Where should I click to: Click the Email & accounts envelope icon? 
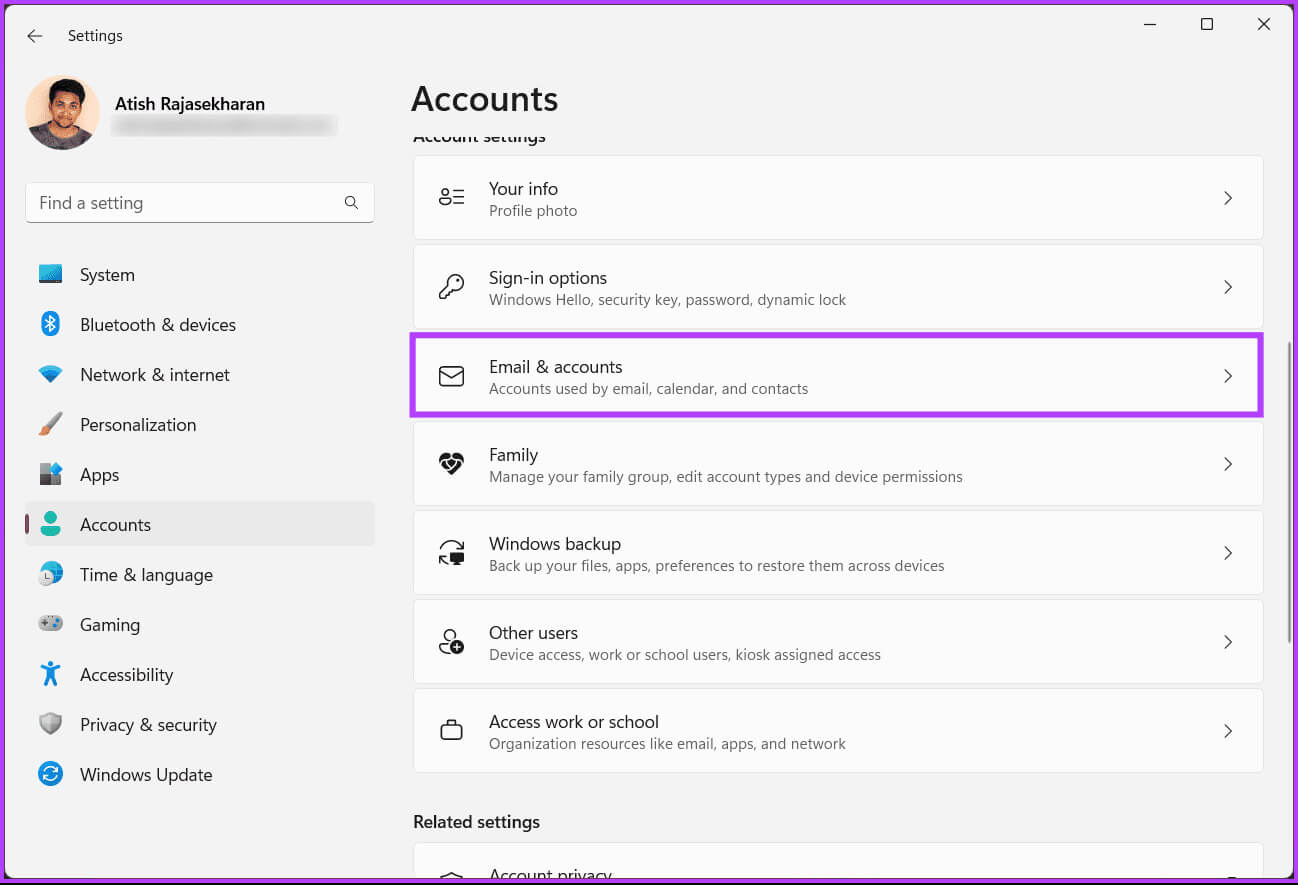click(451, 376)
